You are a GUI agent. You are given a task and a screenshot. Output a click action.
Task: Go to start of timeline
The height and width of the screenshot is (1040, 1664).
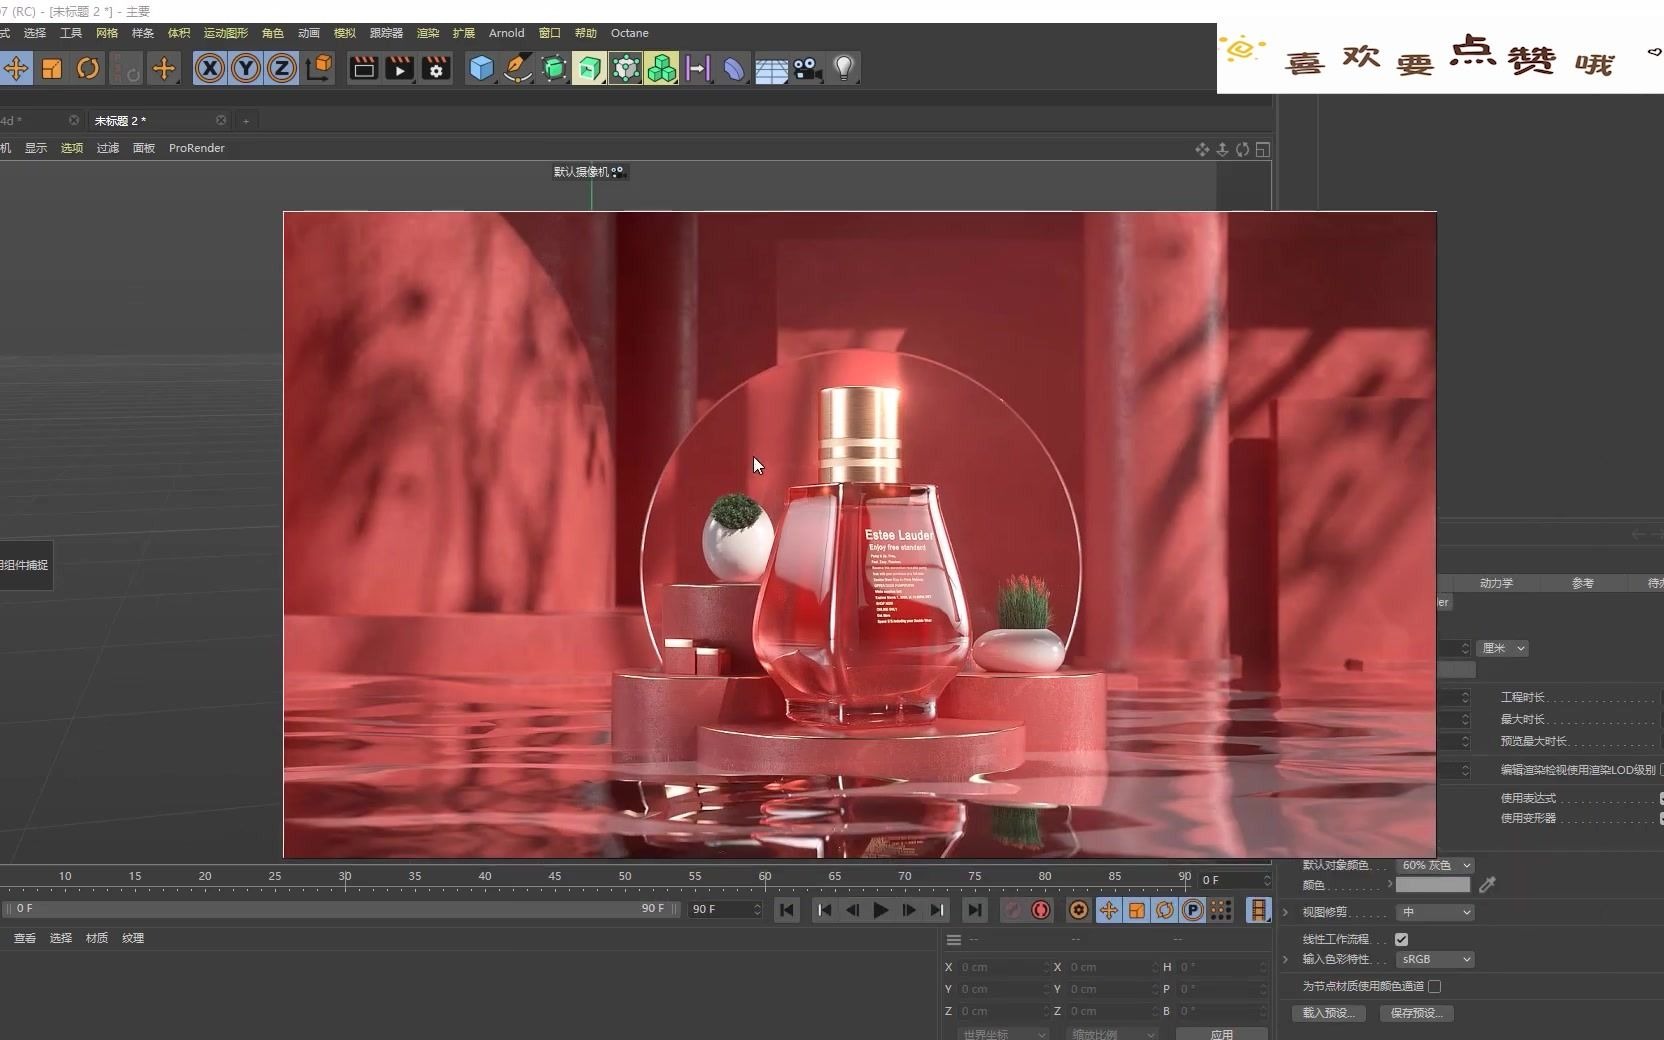787,910
